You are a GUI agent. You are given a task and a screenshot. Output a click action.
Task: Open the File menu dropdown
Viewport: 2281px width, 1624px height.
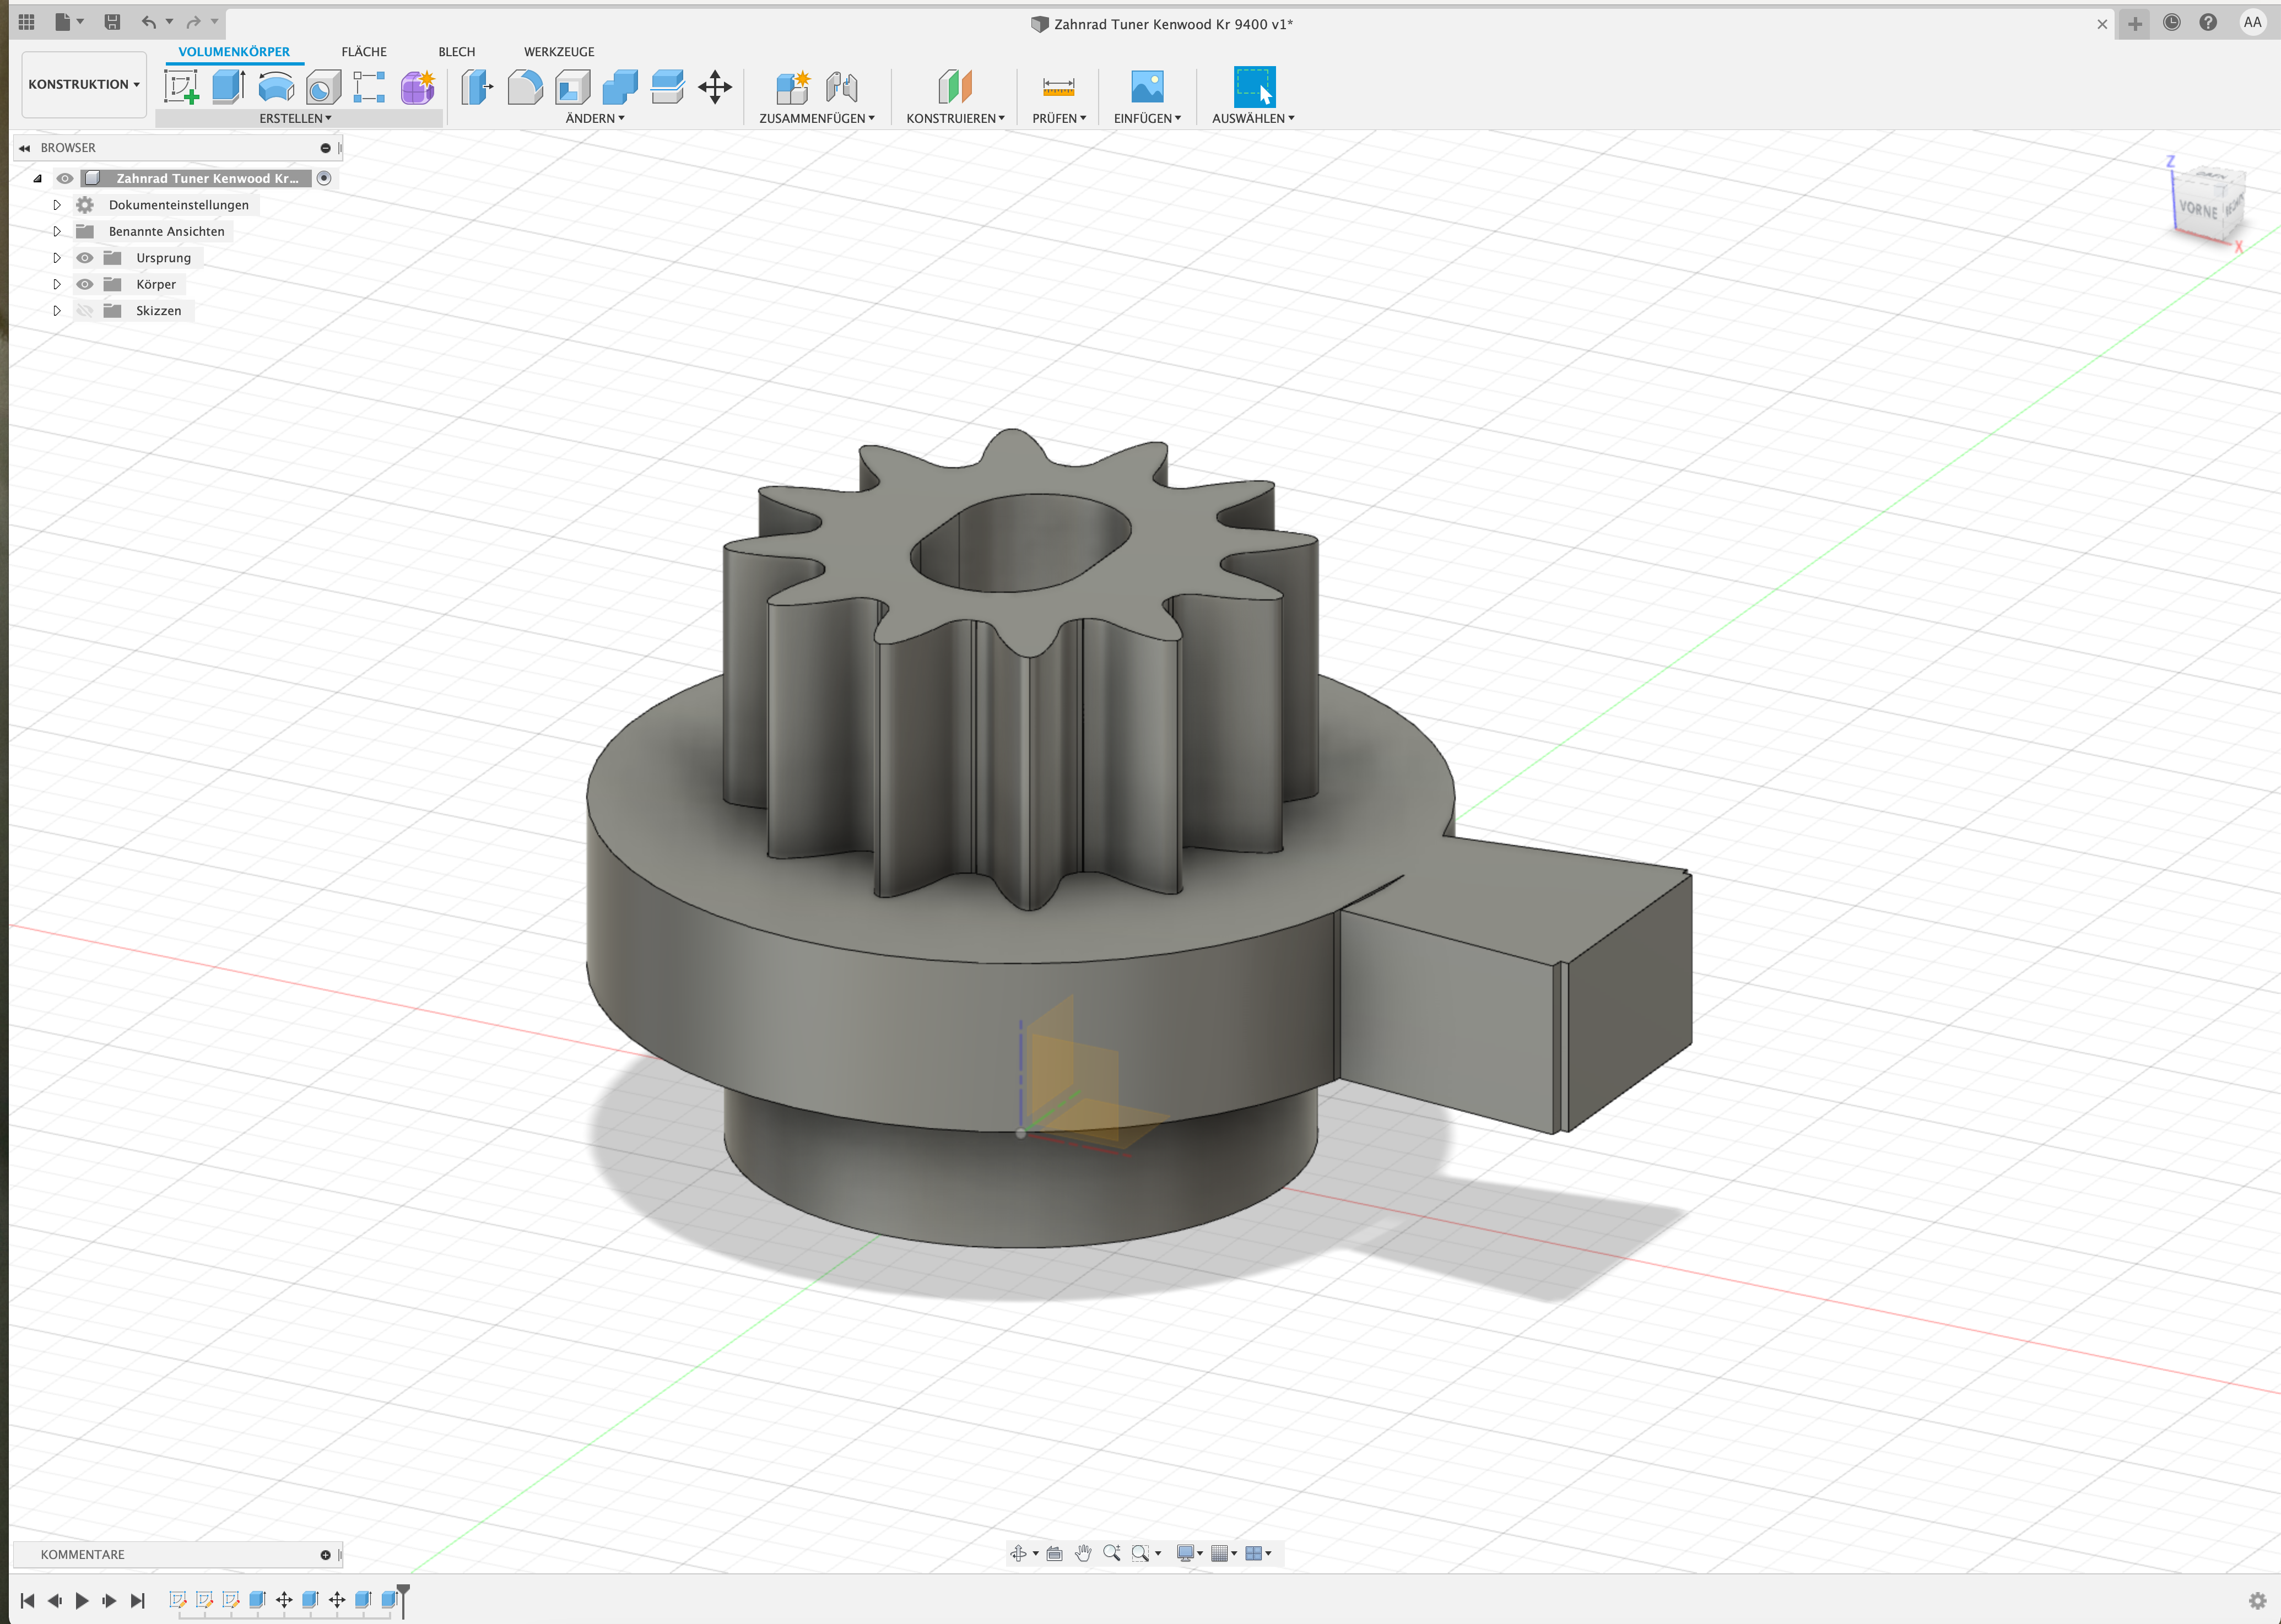[x=69, y=21]
